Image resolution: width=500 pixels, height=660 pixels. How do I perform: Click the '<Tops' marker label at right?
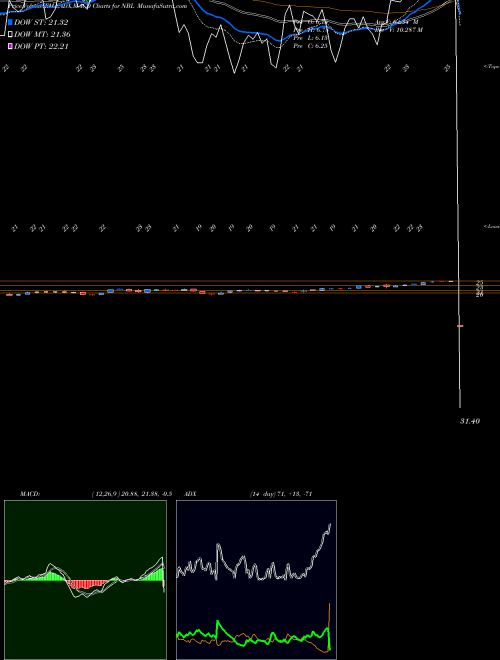point(492,67)
